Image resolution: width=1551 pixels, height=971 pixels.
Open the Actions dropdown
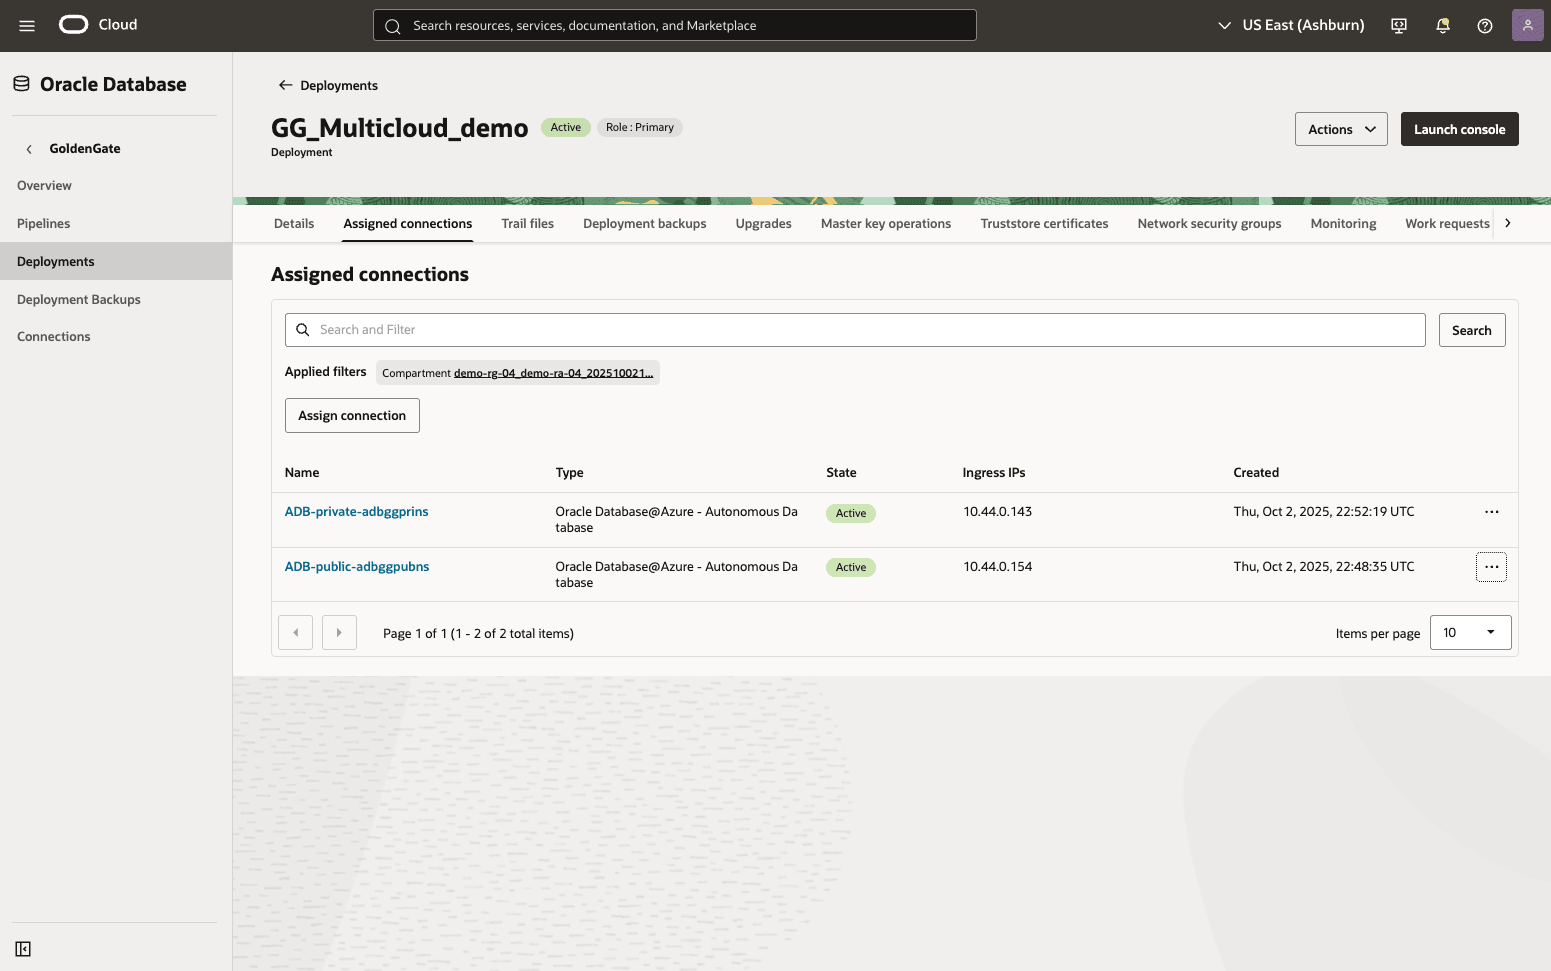[1341, 128]
